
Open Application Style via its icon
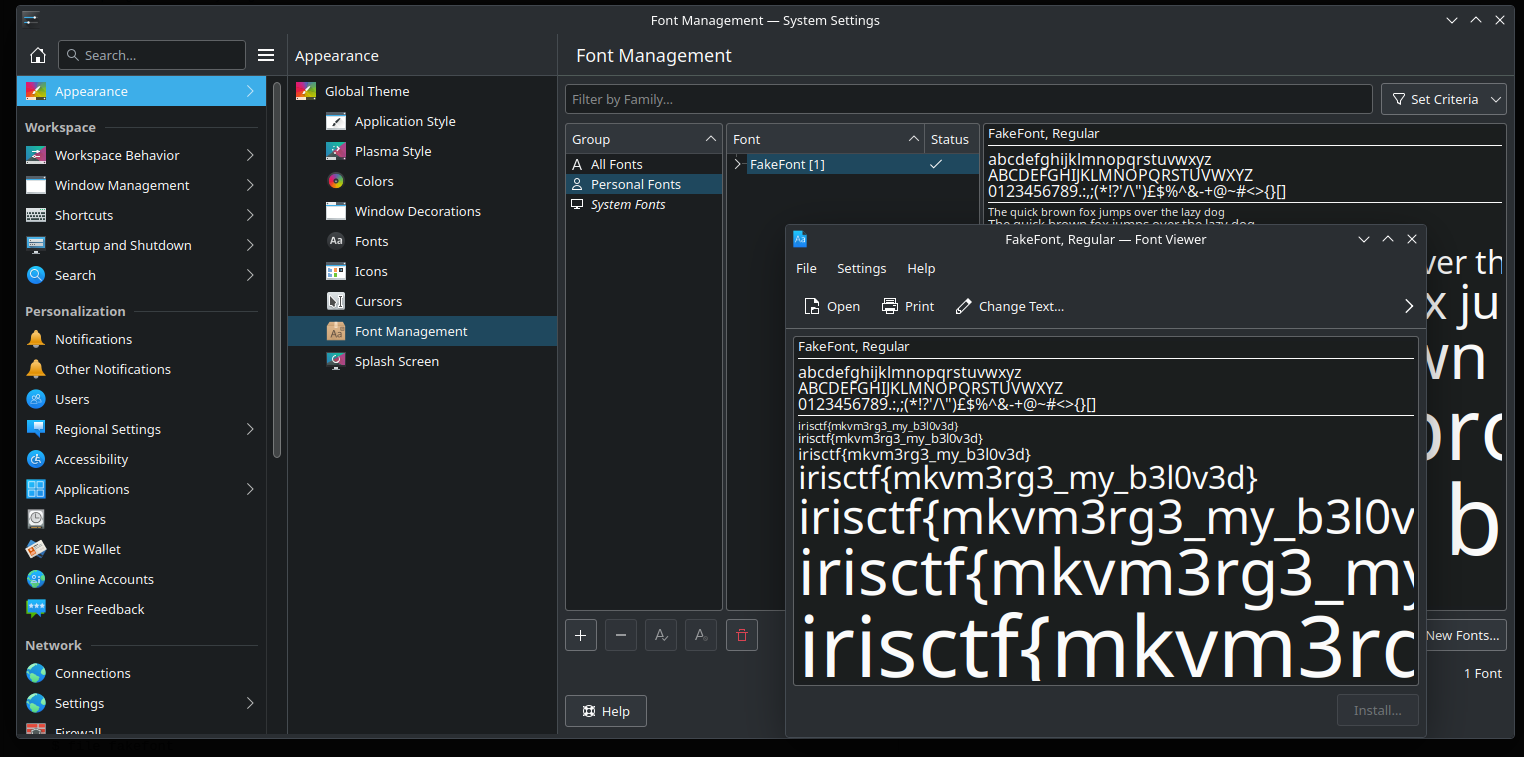tap(336, 121)
